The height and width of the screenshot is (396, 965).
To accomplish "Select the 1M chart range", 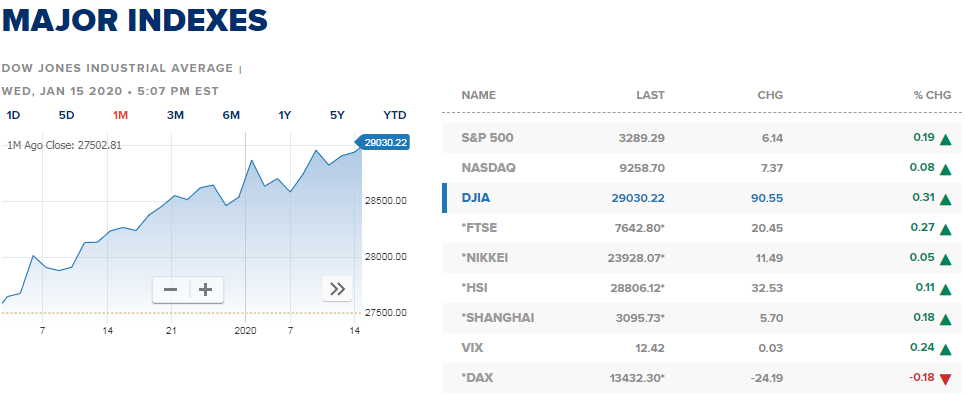I will tap(120, 115).
